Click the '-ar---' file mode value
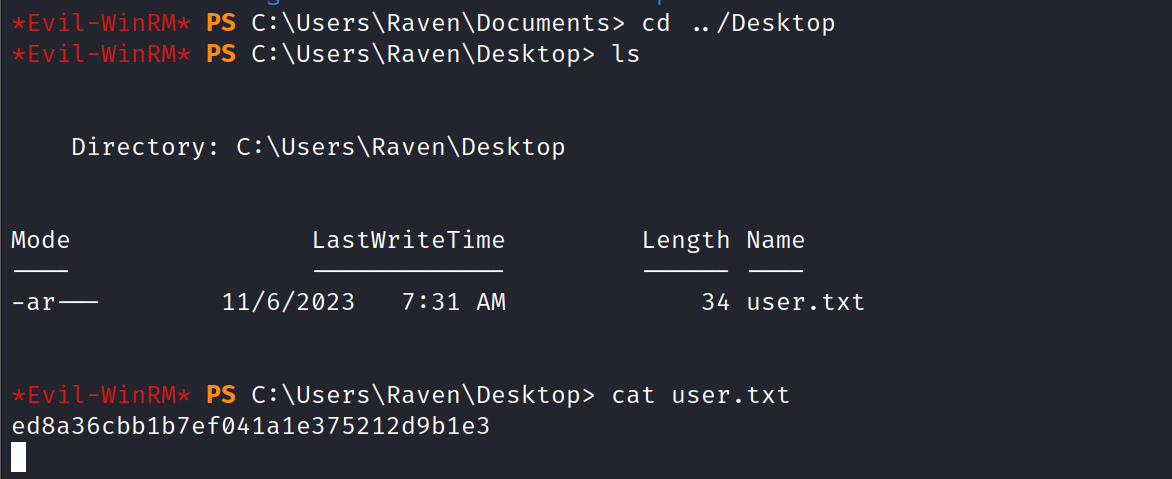This screenshot has width=1172, height=479. point(55,303)
